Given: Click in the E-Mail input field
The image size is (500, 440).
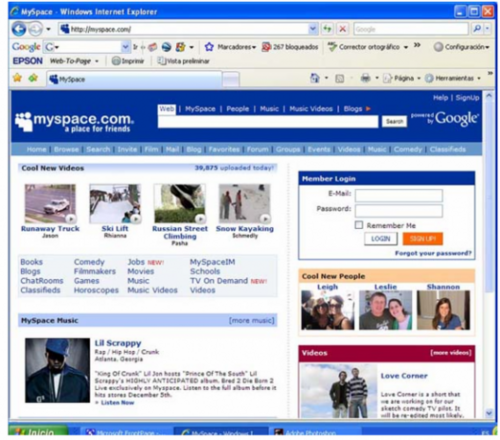Looking at the screenshot, I should click(399, 195).
